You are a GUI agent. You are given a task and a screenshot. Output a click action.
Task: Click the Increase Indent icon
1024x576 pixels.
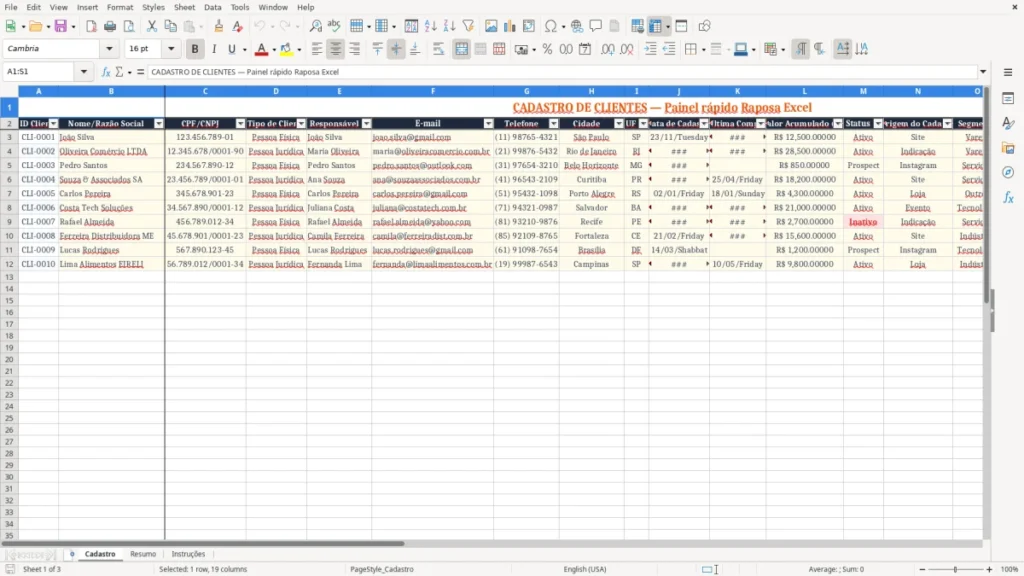click(x=650, y=49)
